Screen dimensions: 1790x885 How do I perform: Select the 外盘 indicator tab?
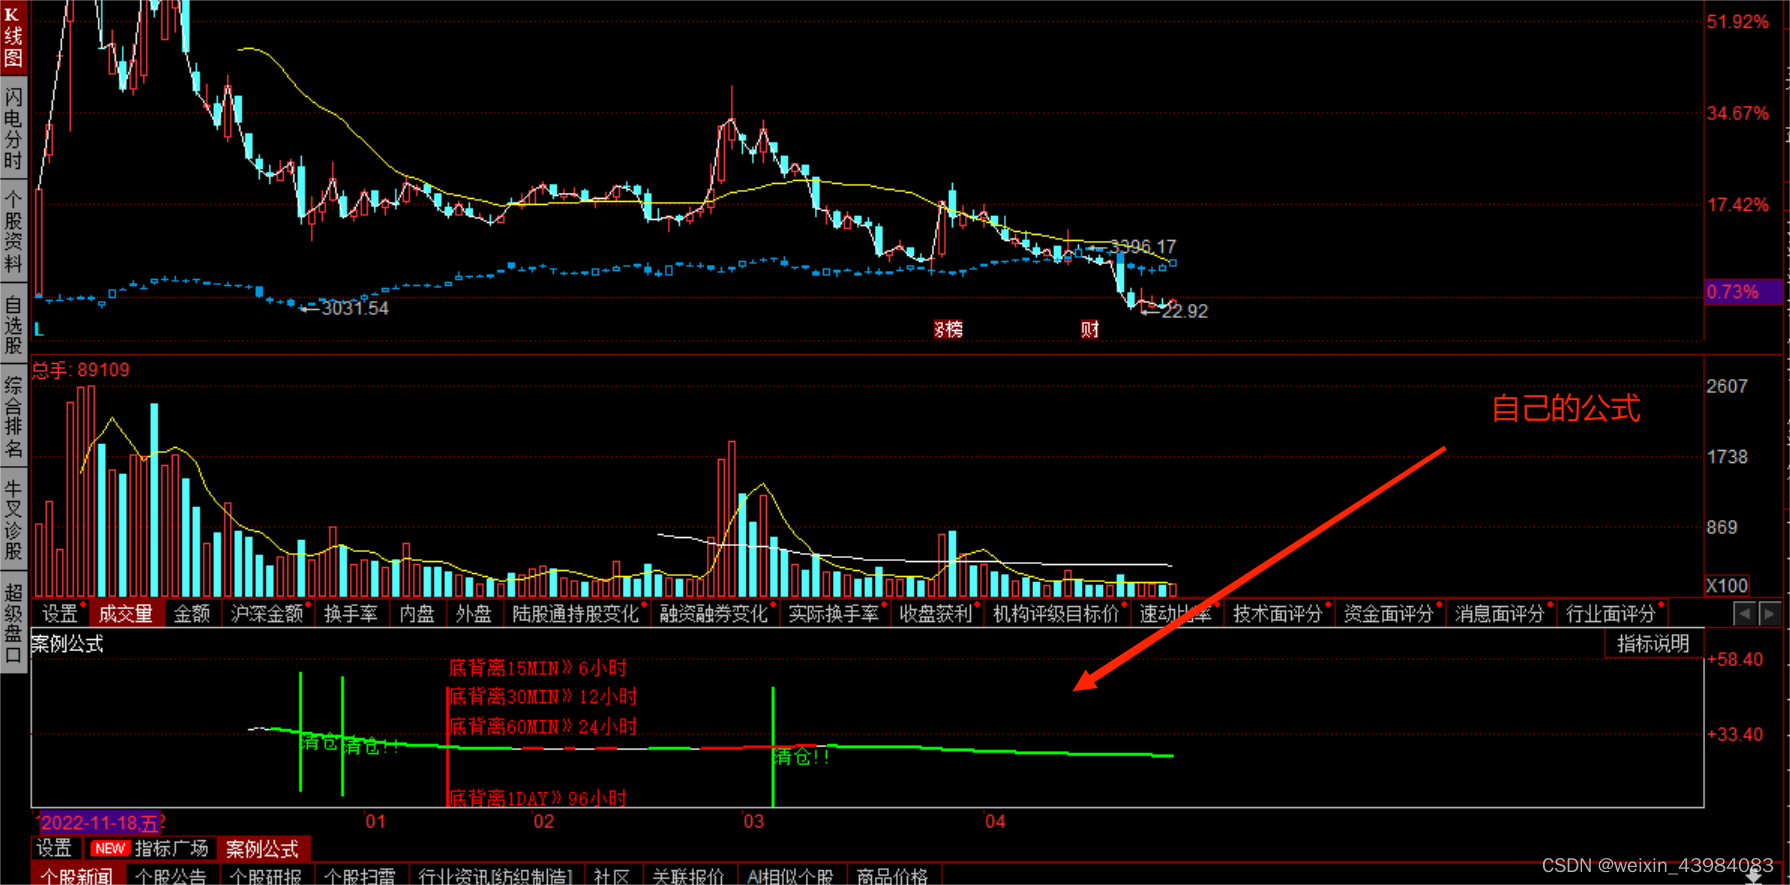pyautogui.click(x=474, y=614)
